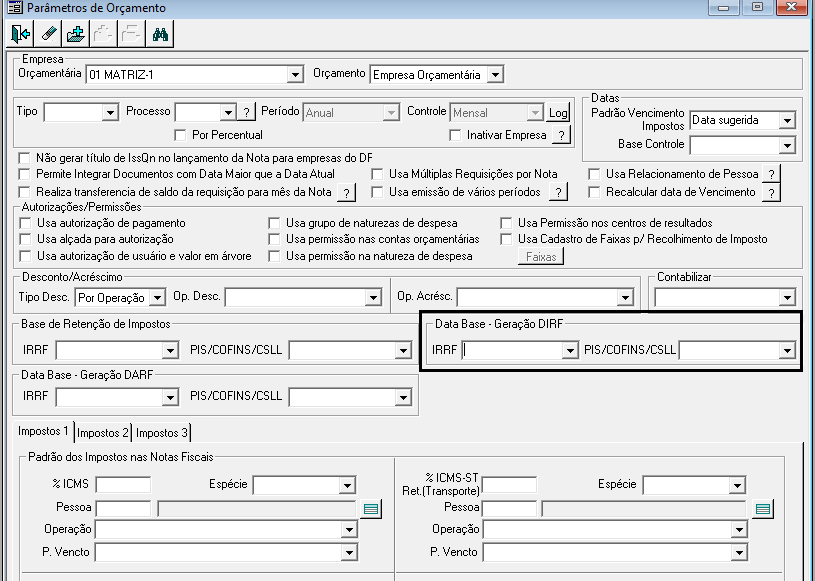Click the % ICMS input field
Viewport: 815px width, 581px height.
click(123, 485)
